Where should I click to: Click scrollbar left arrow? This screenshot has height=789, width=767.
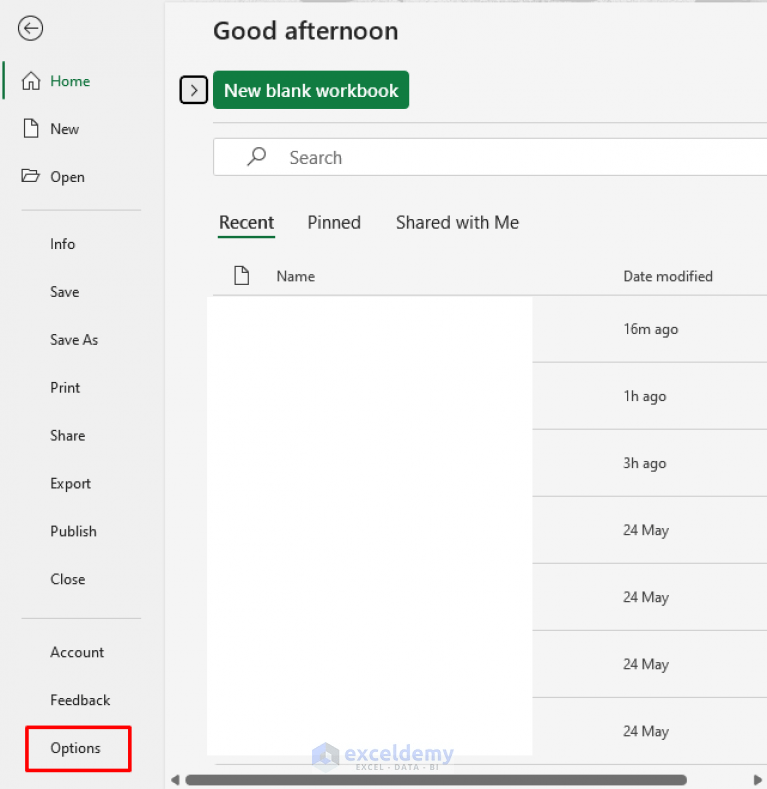tap(175, 780)
